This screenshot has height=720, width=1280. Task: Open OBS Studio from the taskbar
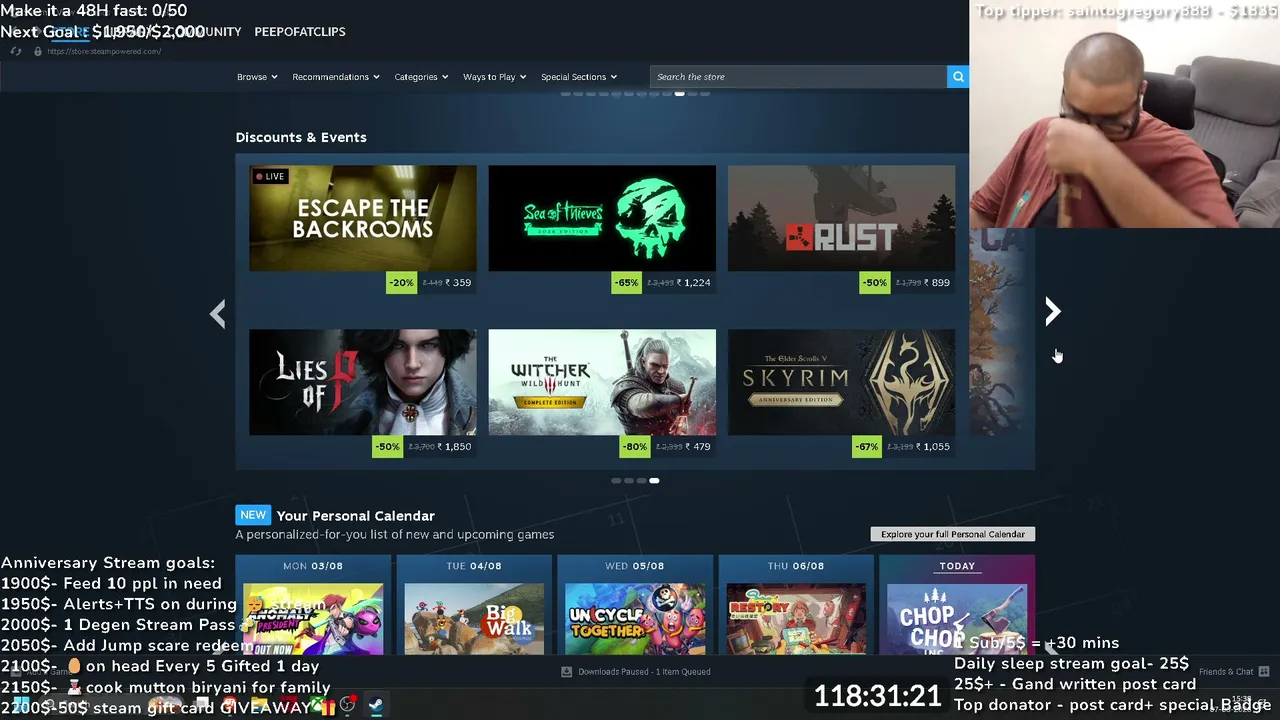(x=347, y=705)
